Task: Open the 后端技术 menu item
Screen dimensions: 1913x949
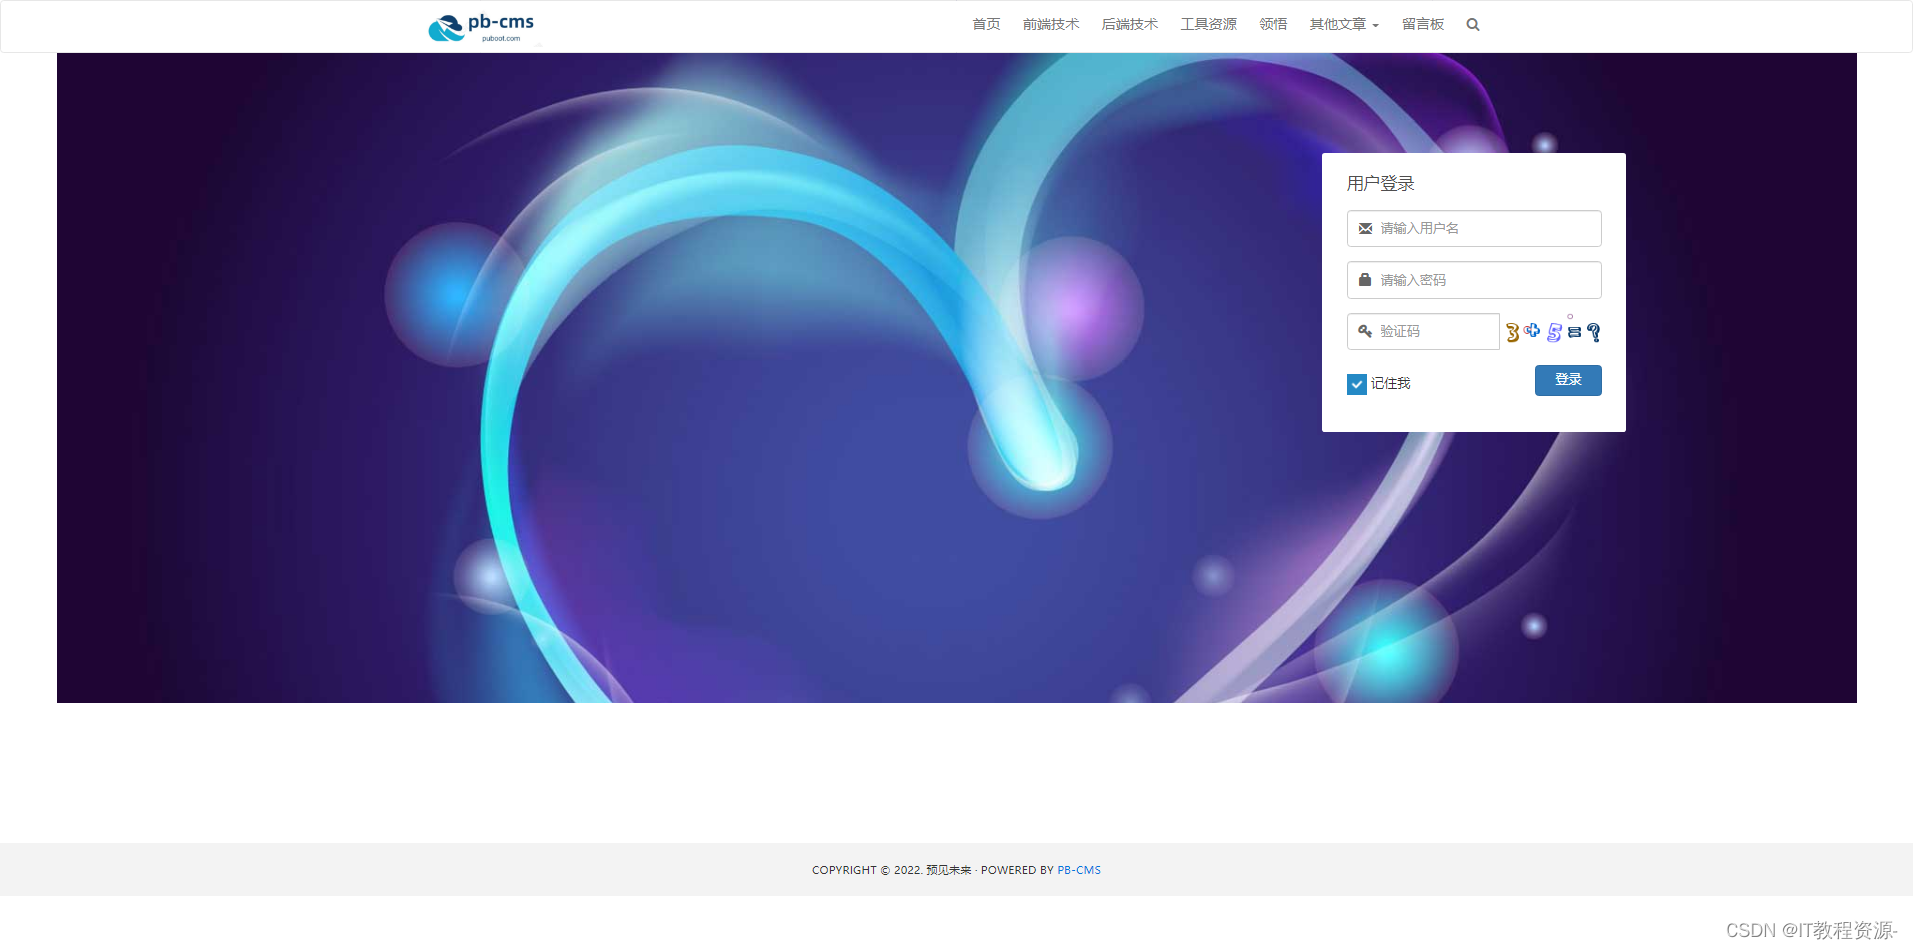Action: 1130,25
